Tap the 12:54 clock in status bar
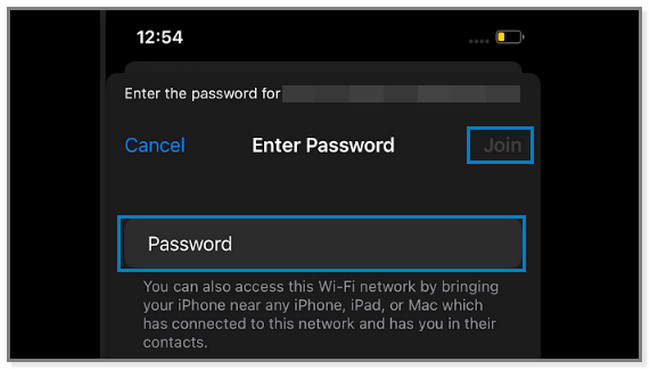This screenshot has width=650, height=370. point(160,37)
